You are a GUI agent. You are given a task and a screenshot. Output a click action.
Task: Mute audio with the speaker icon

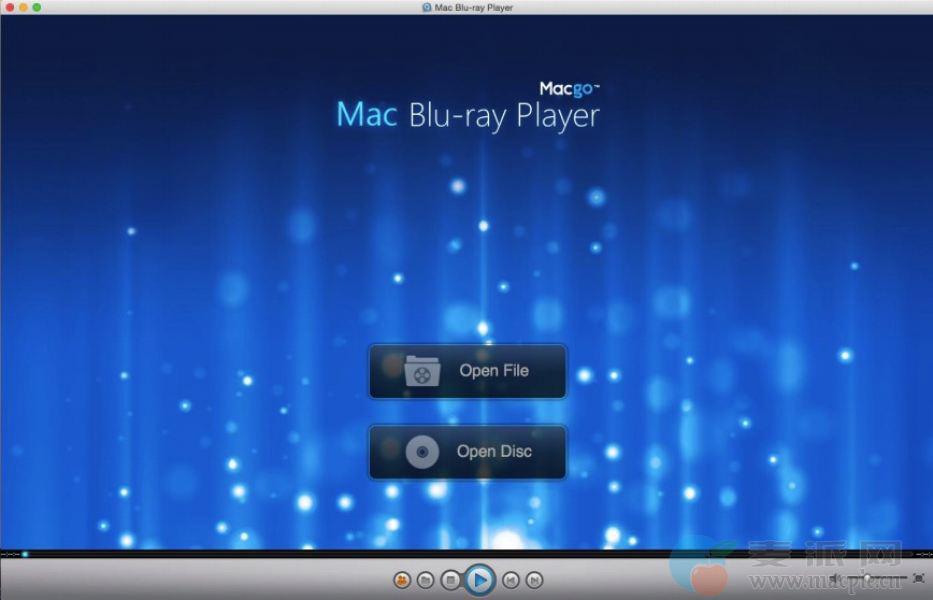(x=835, y=578)
